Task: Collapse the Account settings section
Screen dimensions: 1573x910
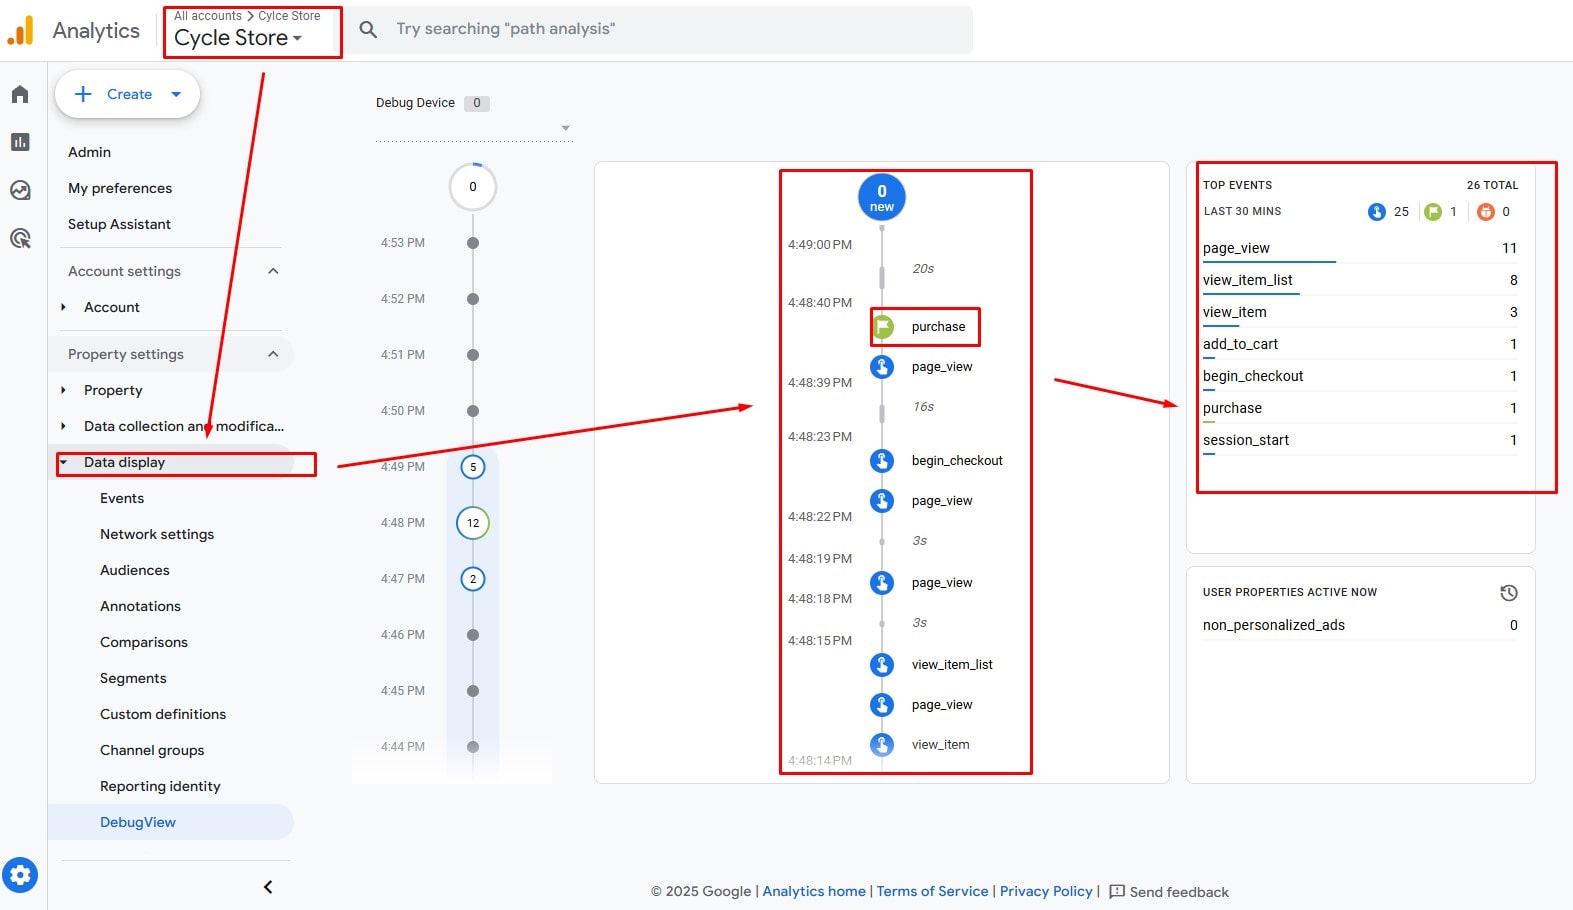Action: pos(273,271)
